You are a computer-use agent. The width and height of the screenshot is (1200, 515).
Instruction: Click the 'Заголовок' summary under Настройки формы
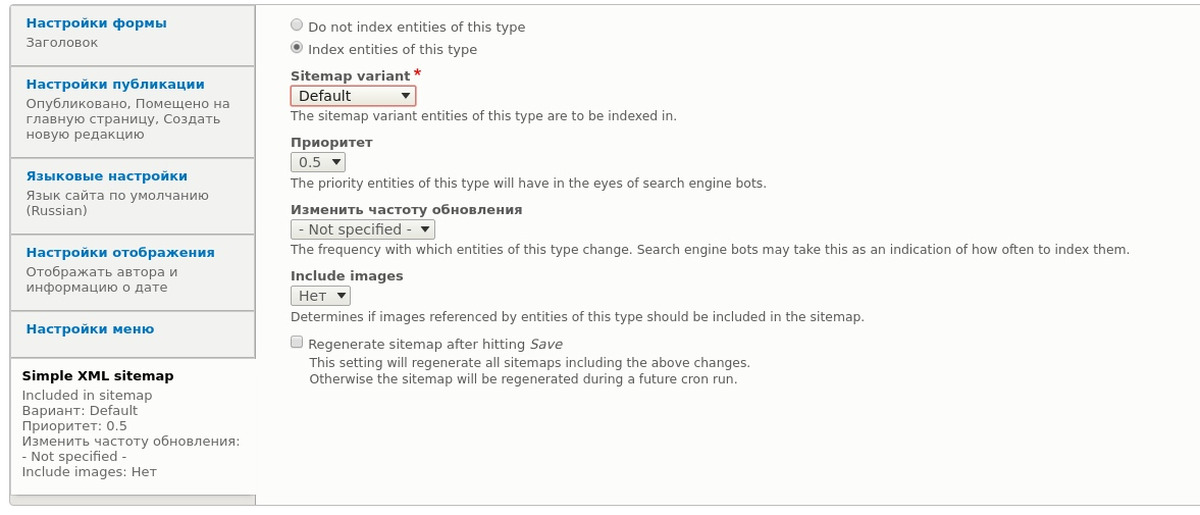pos(62,43)
